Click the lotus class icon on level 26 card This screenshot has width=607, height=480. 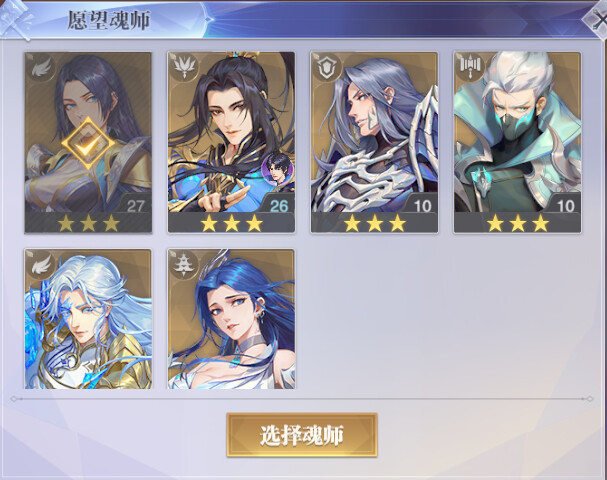pyautogui.click(x=184, y=68)
